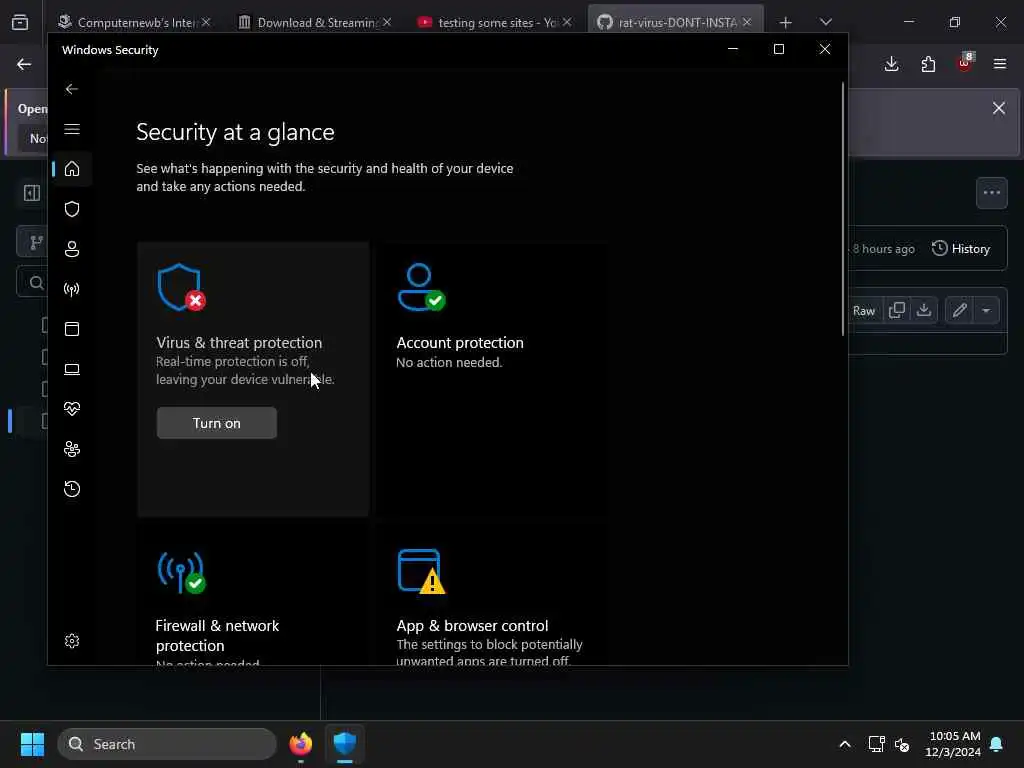The width and height of the screenshot is (1024, 768).
Task: Switch to testing some sites YouTube tab
Action: (x=496, y=22)
